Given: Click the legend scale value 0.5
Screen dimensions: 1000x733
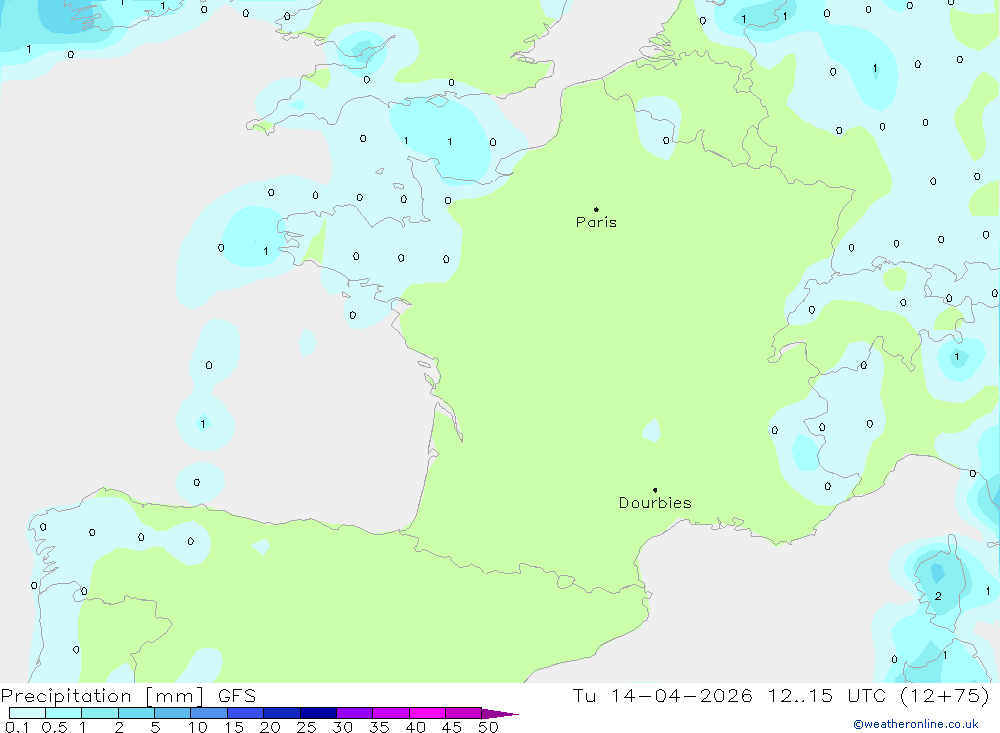Looking at the screenshot, I should [x=54, y=727].
